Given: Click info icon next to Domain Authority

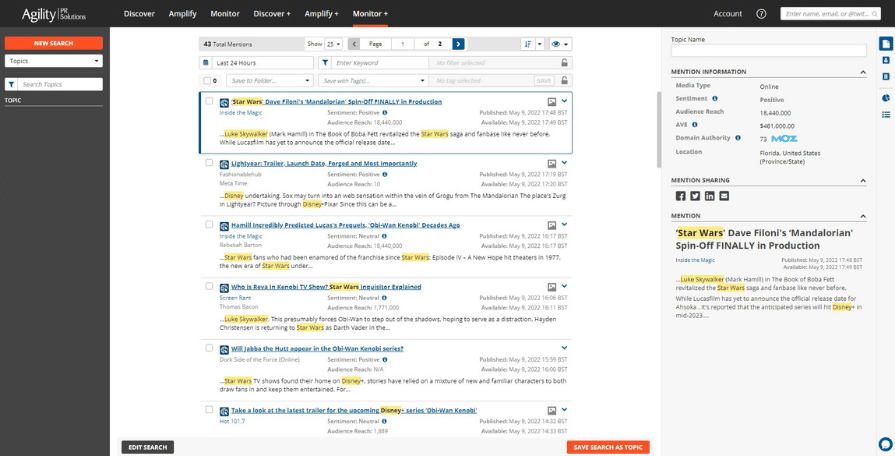Looking at the screenshot, I should click(x=738, y=138).
